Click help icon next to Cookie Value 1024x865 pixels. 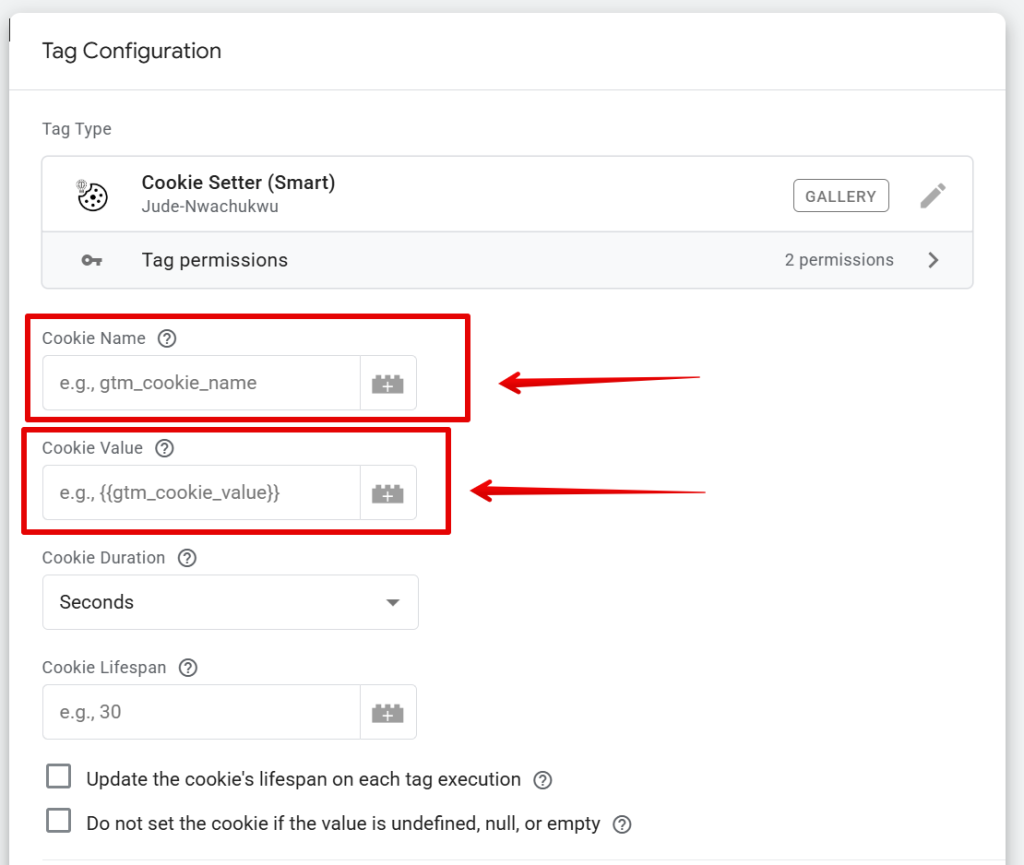pos(165,448)
